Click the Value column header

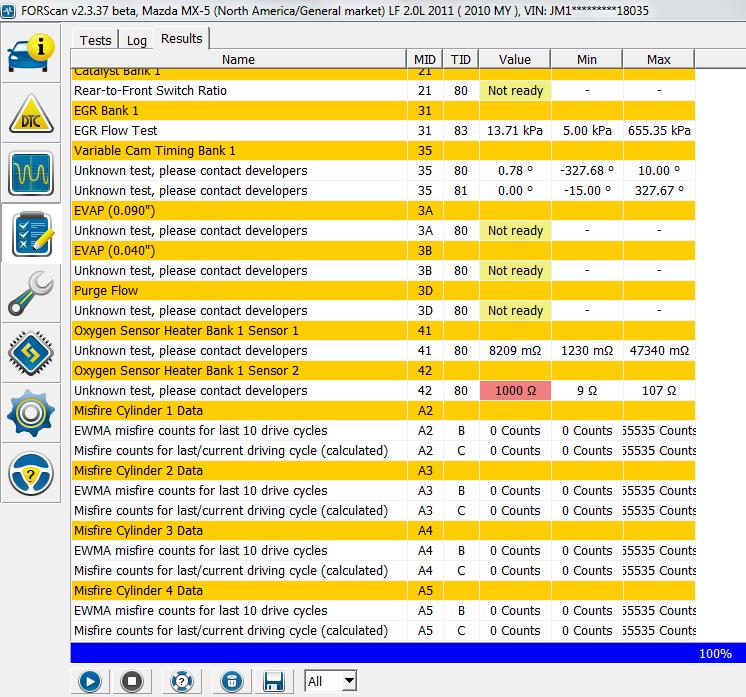pos(515,59)
